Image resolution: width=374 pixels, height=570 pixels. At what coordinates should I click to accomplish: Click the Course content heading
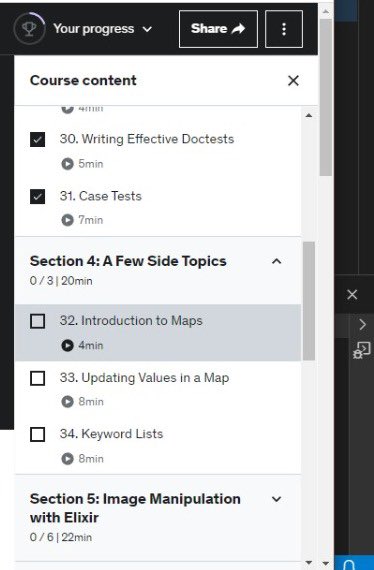click(83, 80)
